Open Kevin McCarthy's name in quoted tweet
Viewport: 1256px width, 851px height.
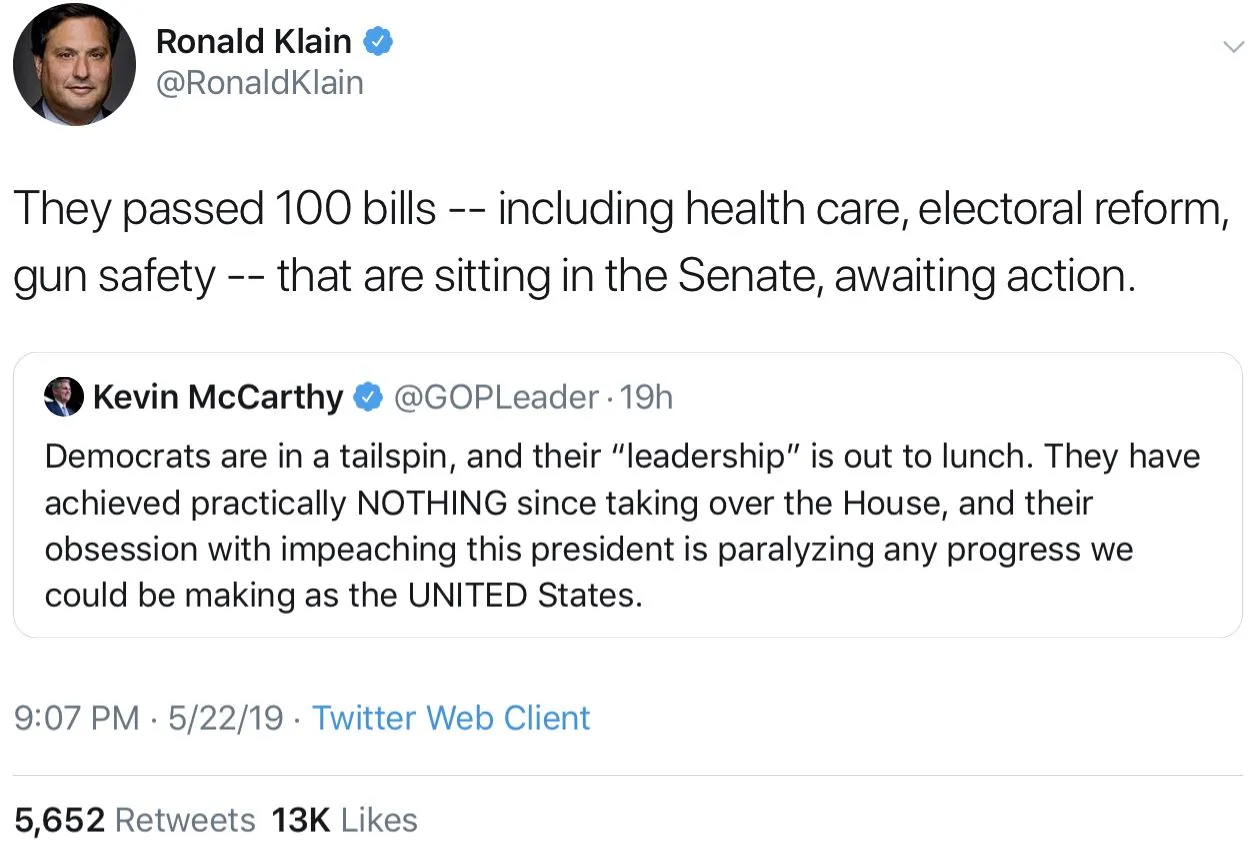(218, 398)
